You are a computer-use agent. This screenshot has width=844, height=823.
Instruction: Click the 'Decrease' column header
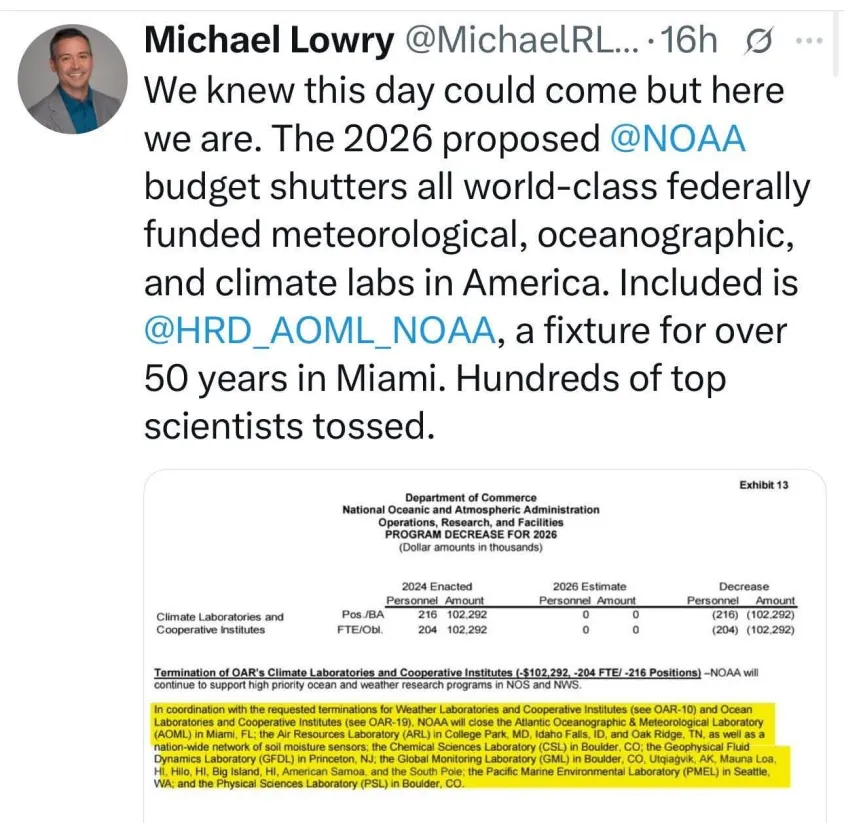(743, 586)
